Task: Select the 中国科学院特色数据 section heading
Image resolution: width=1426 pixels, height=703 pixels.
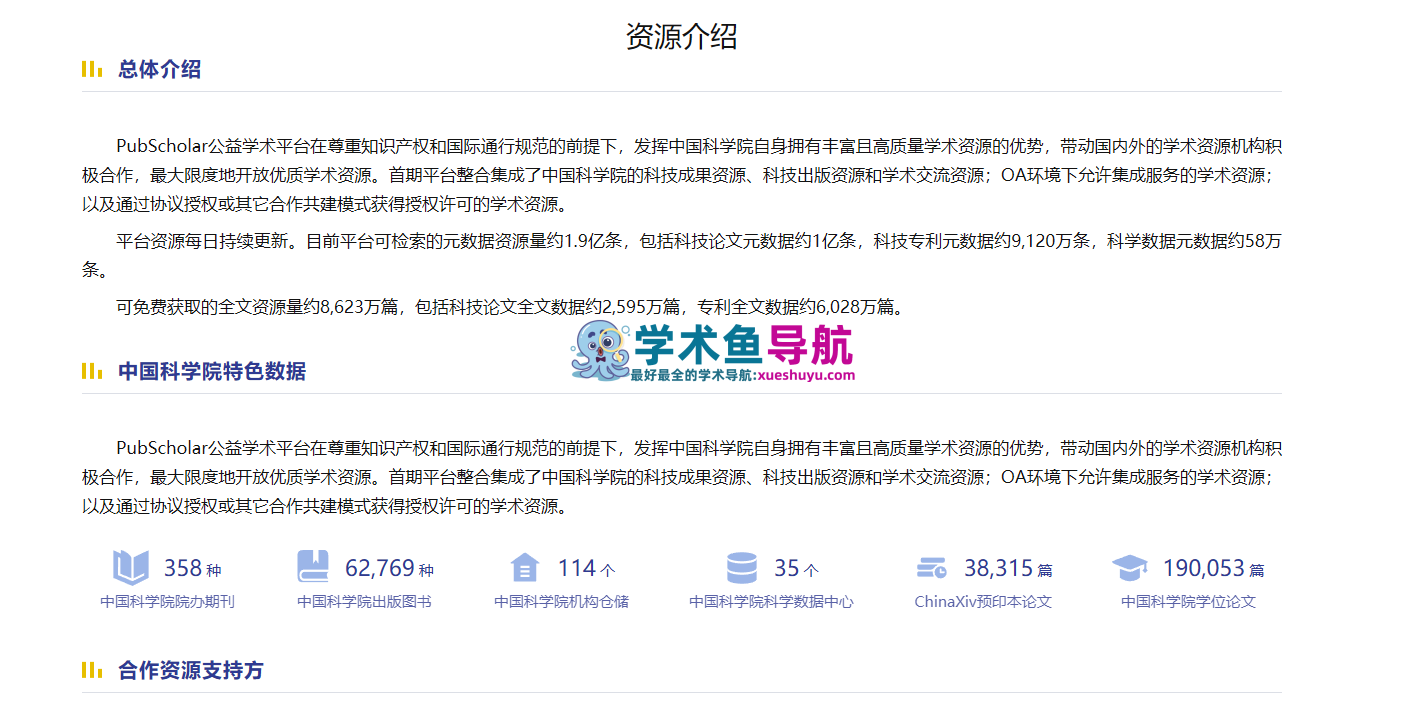Action: click(x=212, y=372)
